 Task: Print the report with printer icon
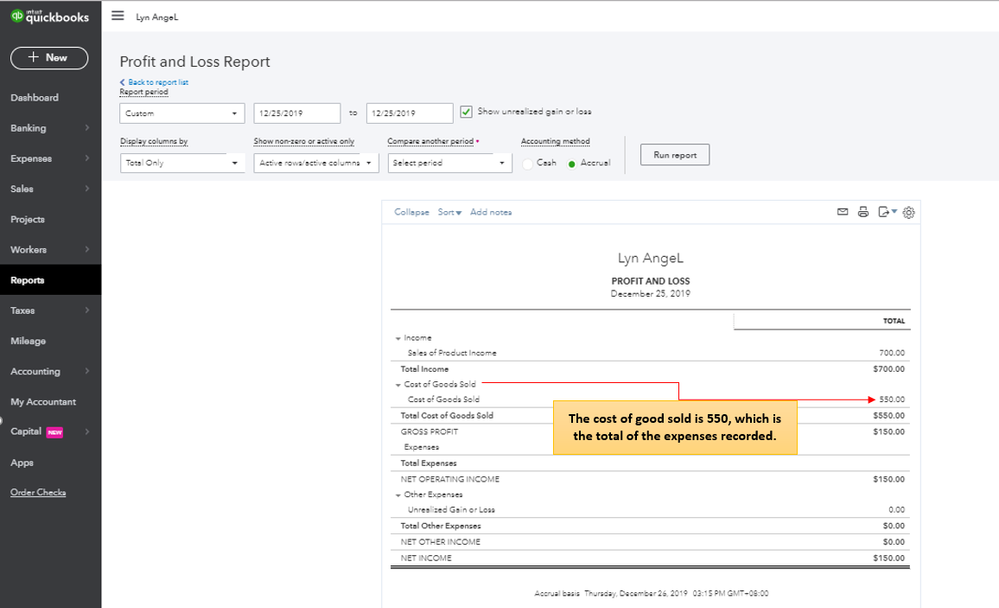click(863, 212)
